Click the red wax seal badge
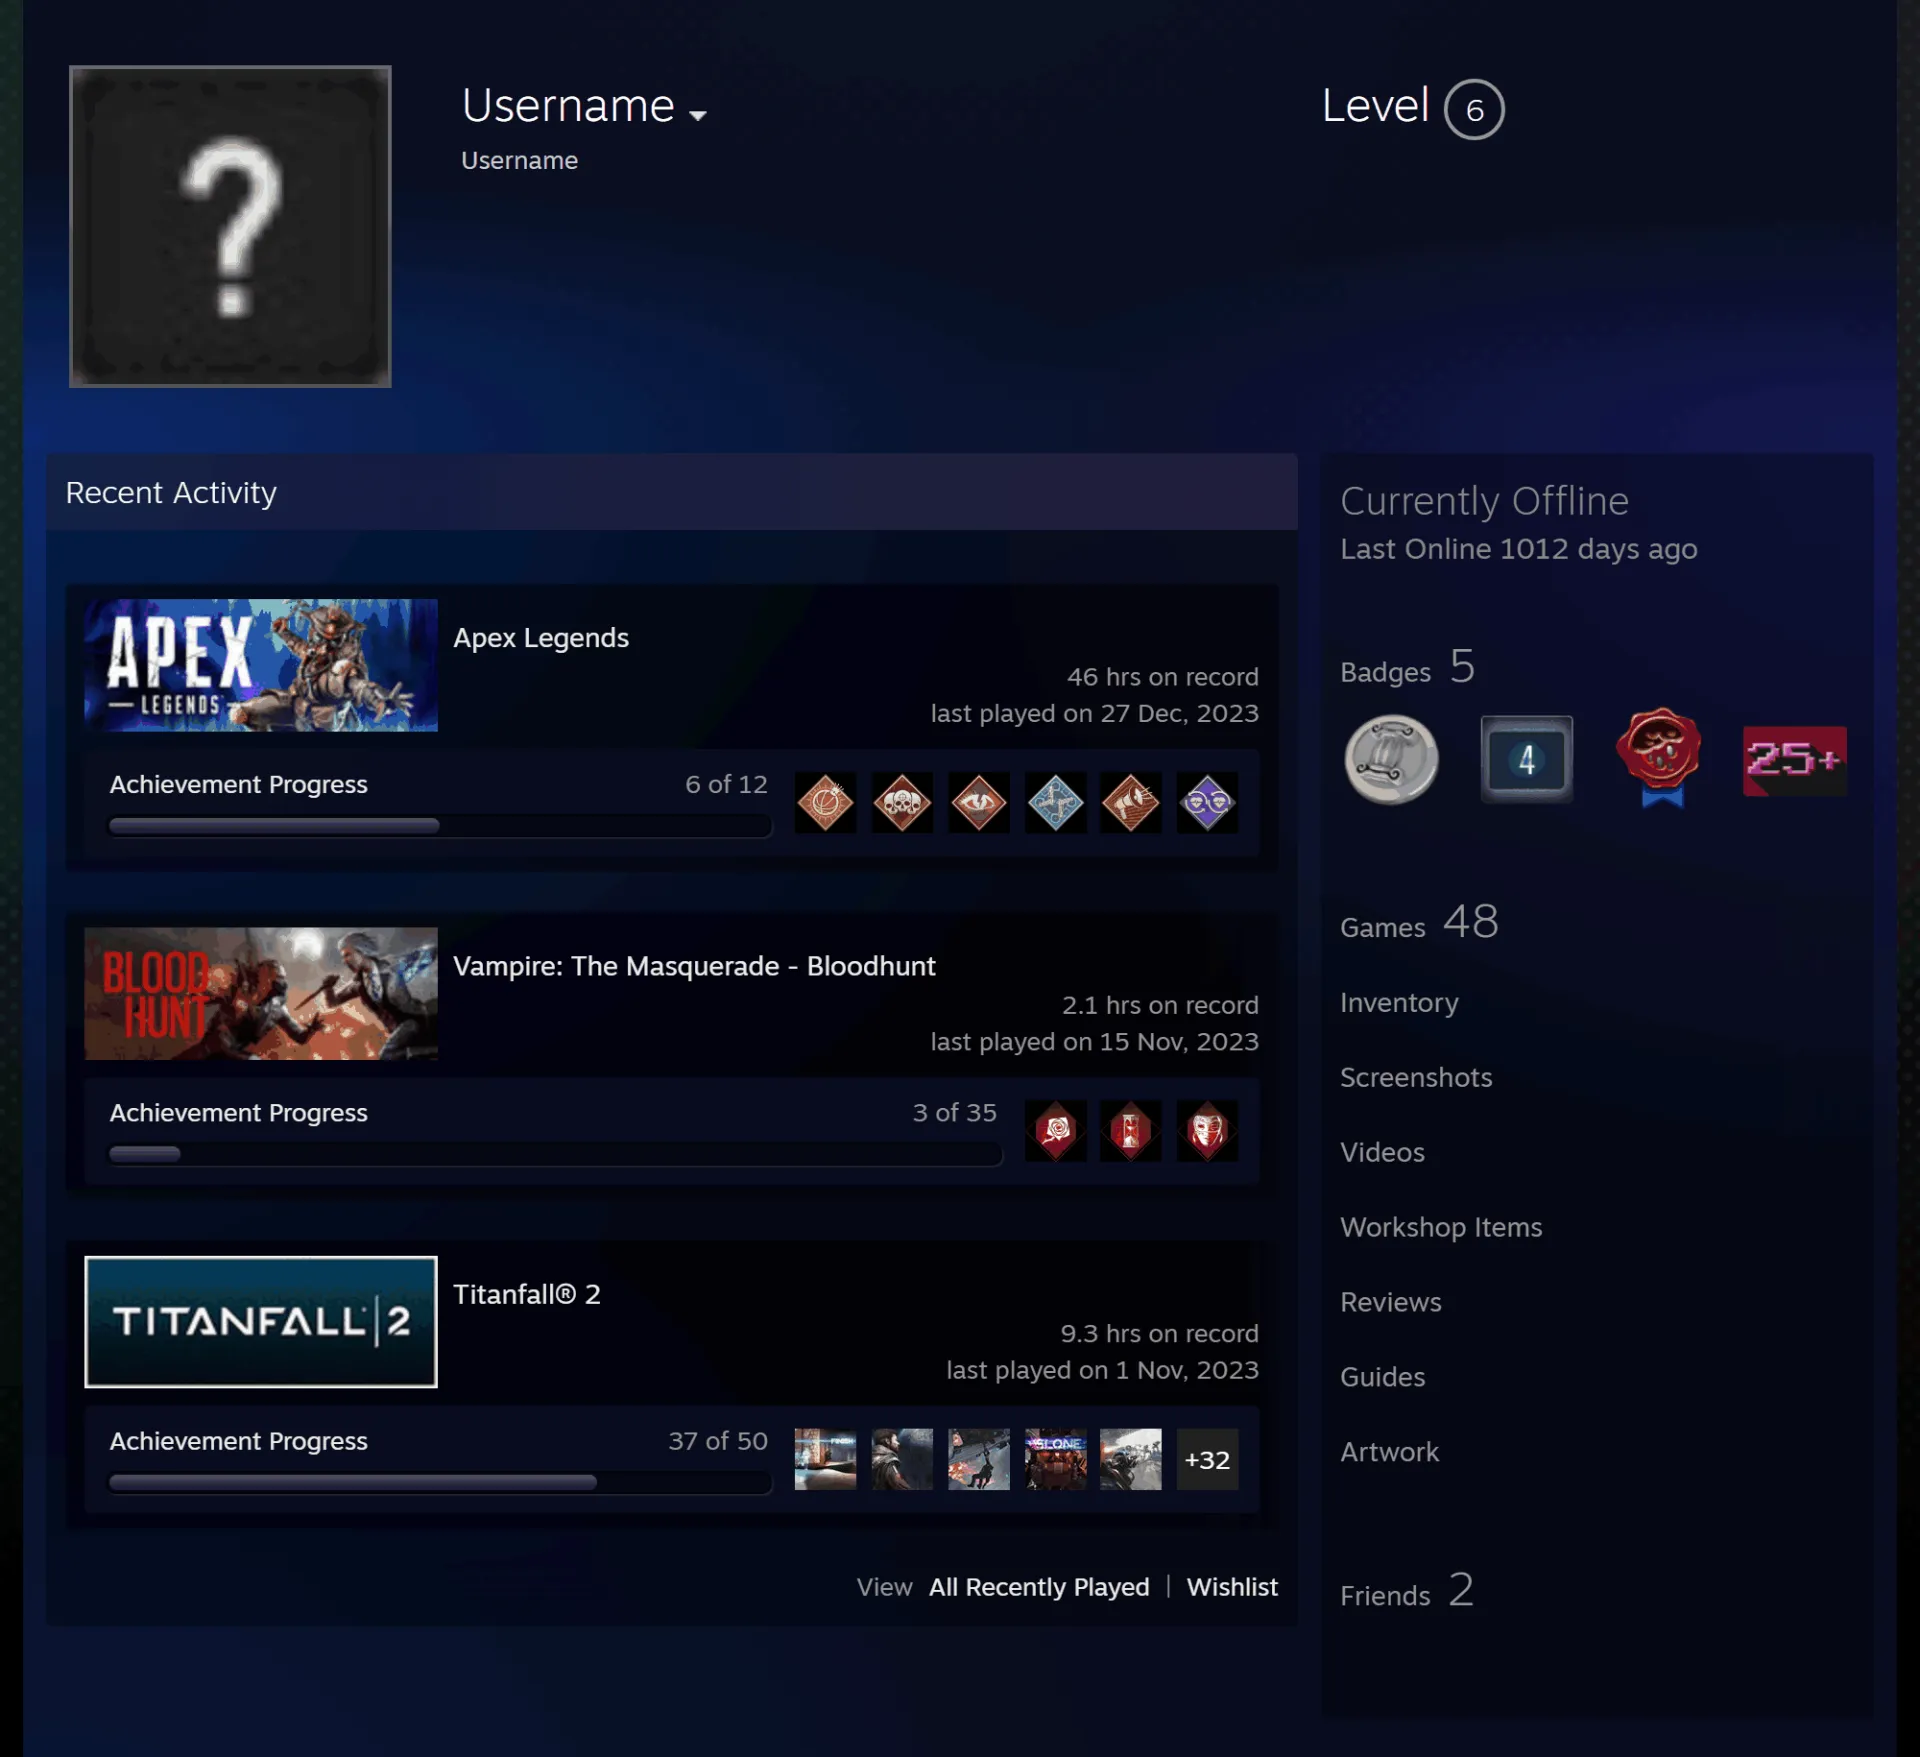 tap(1659, 757)
